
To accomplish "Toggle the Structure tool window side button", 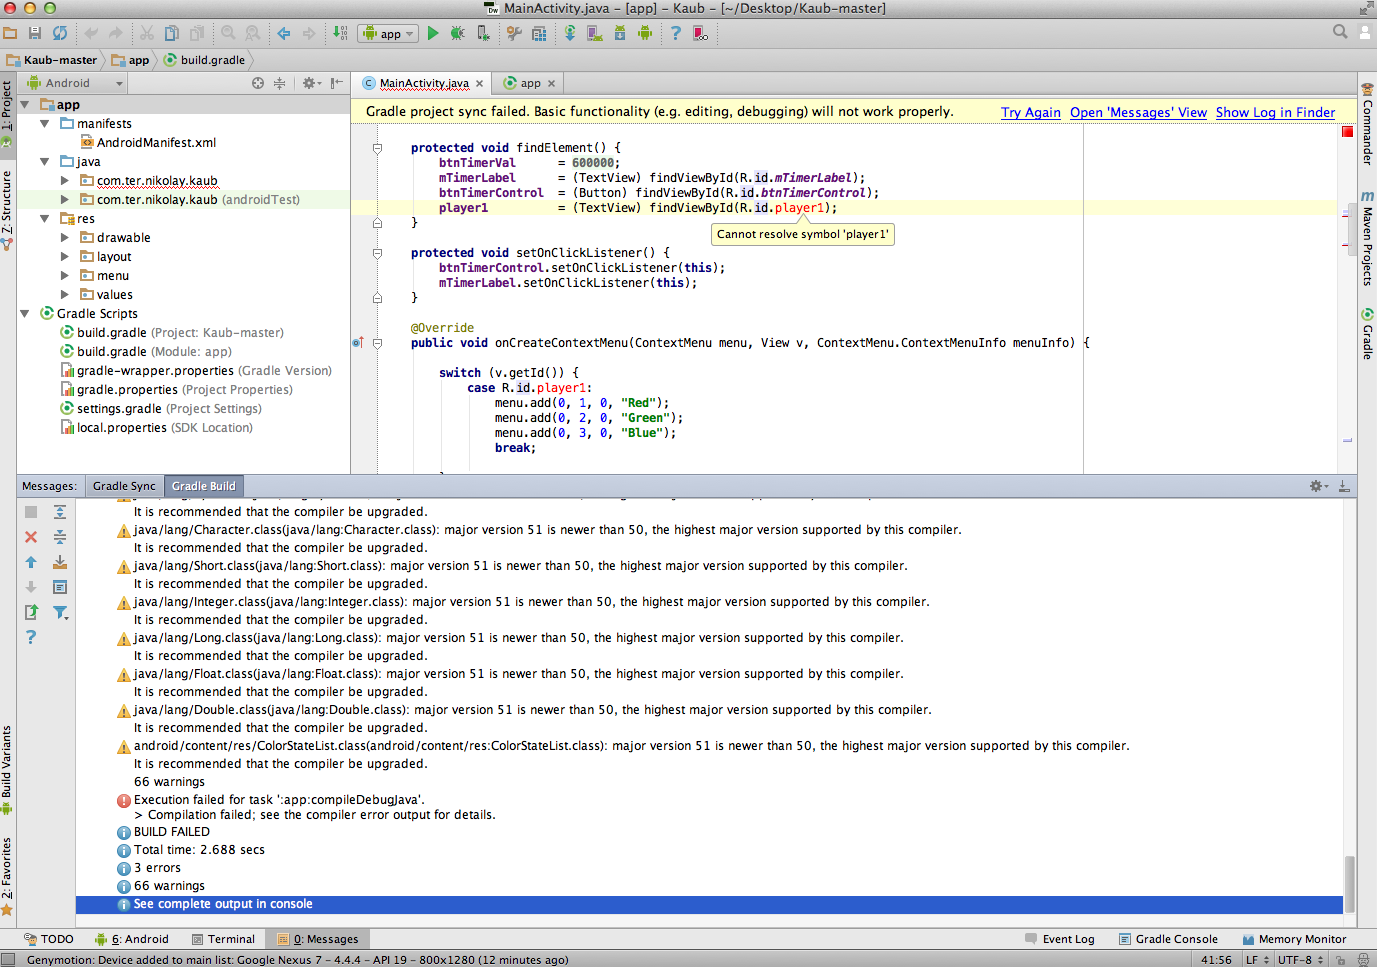I will pyautogui.click(x=7, y=209).
